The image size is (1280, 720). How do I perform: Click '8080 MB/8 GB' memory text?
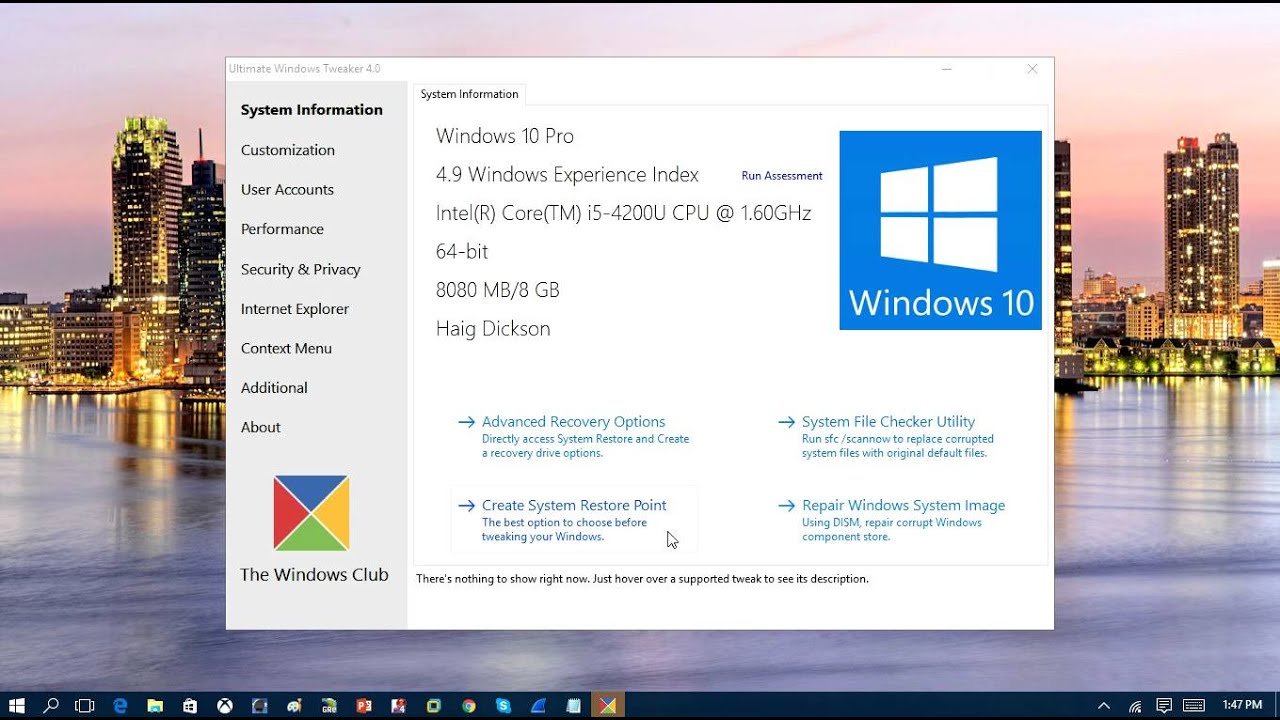(x=498, y=290)
